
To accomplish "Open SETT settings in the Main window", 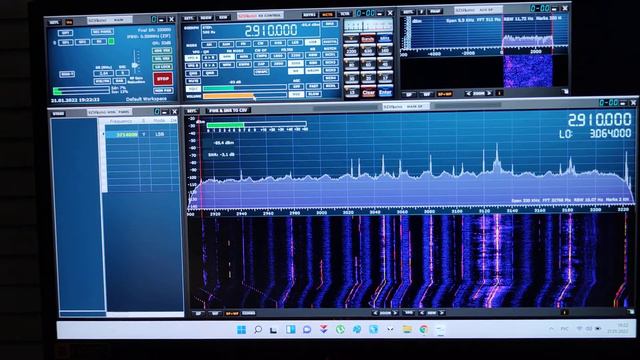I will 54,22.
